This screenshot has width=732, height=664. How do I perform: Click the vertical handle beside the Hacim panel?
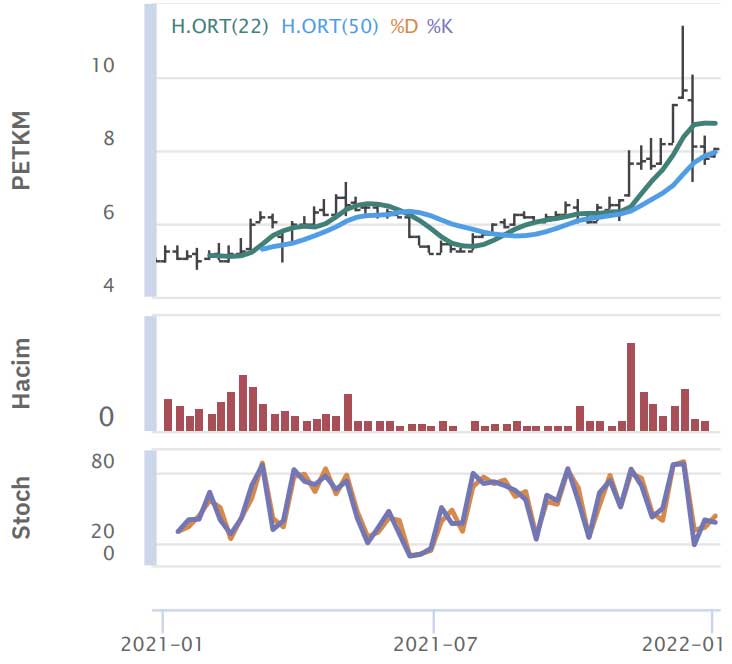(150, 374)
